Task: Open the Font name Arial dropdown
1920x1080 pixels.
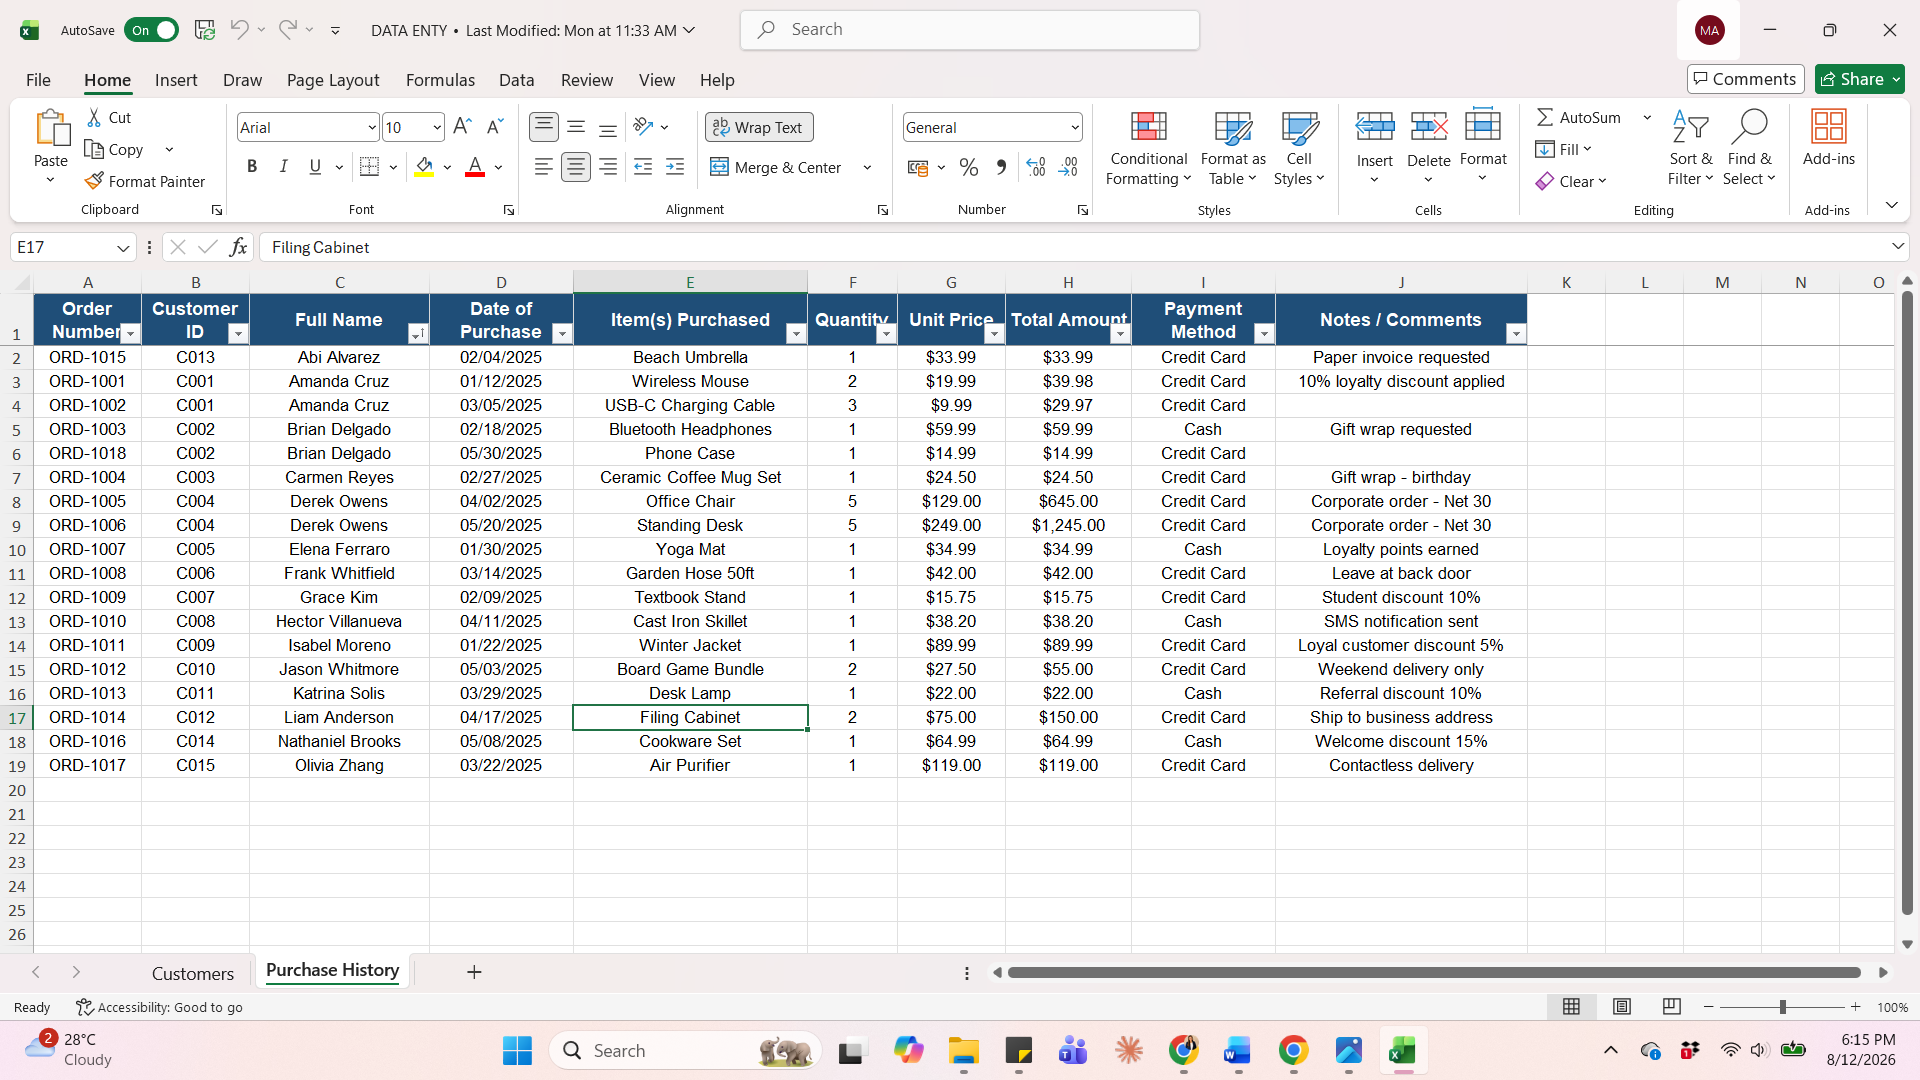Action: (x=372, y=127)
